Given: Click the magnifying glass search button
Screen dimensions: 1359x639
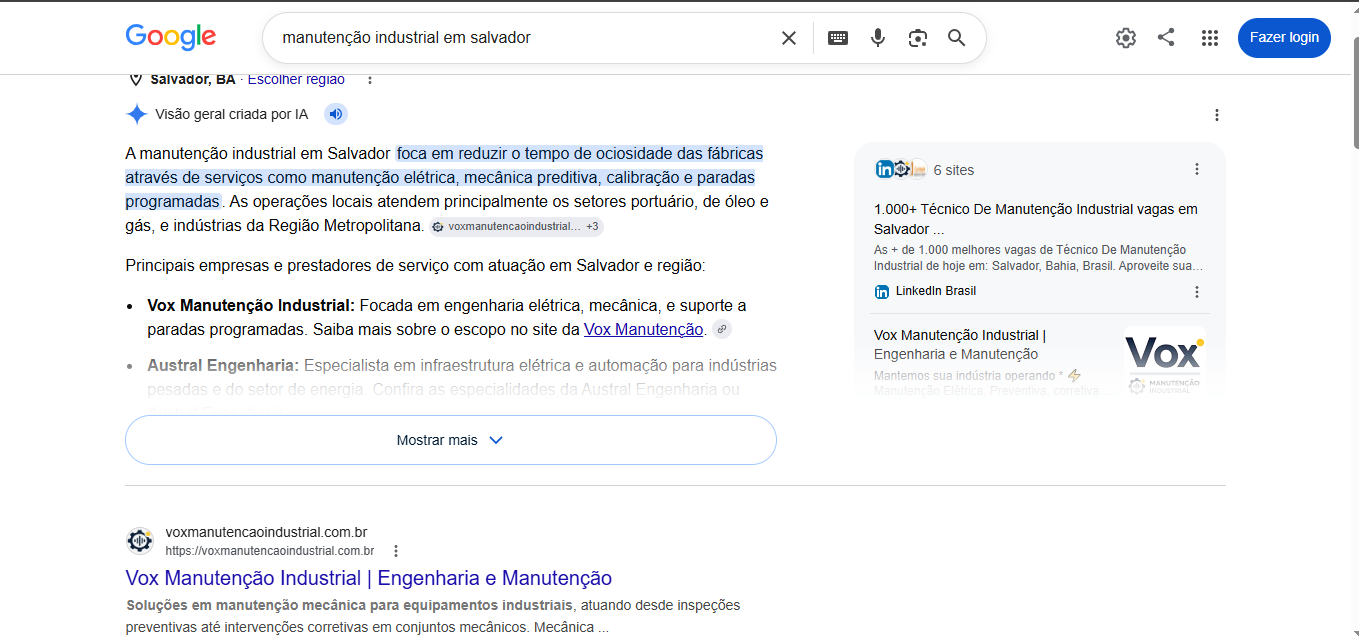Looking at the screenshot, I should point(957,38).
